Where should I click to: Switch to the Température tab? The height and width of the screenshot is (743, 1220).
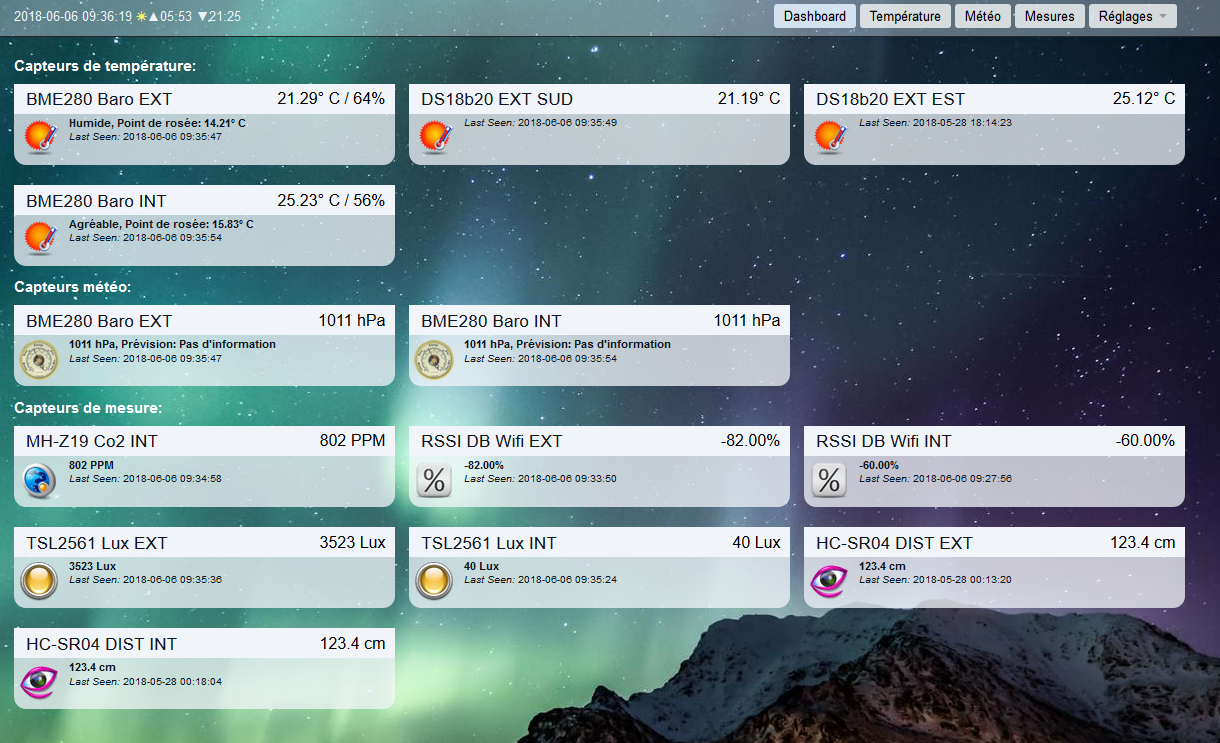coord(905,16)
